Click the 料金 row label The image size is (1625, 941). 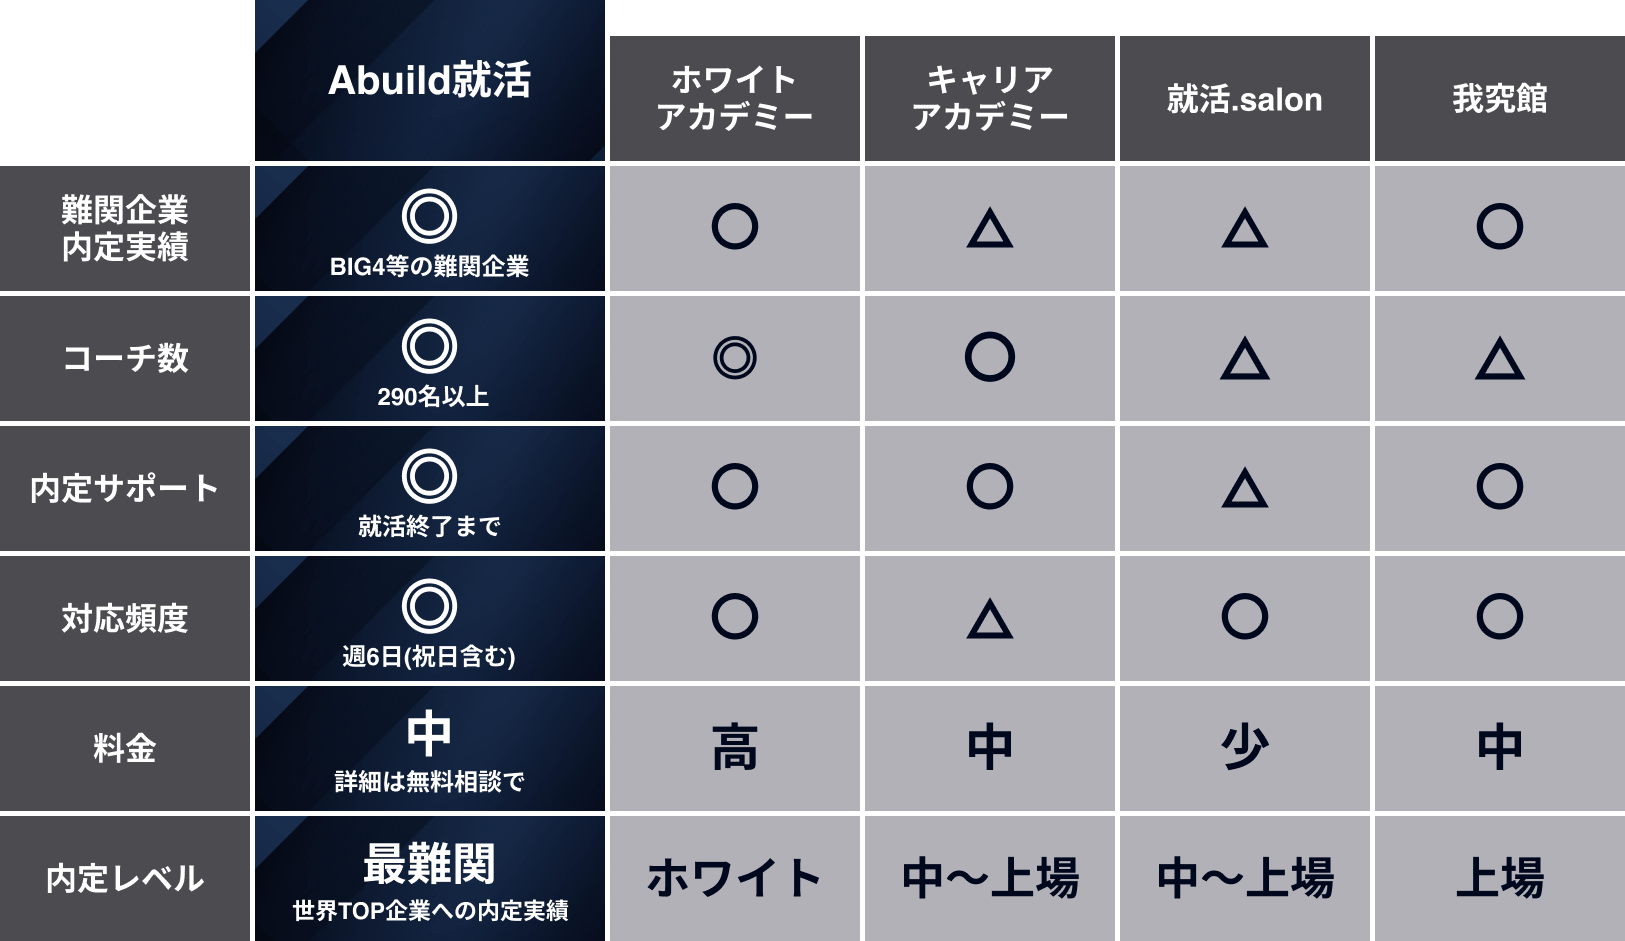click(125, 748)
